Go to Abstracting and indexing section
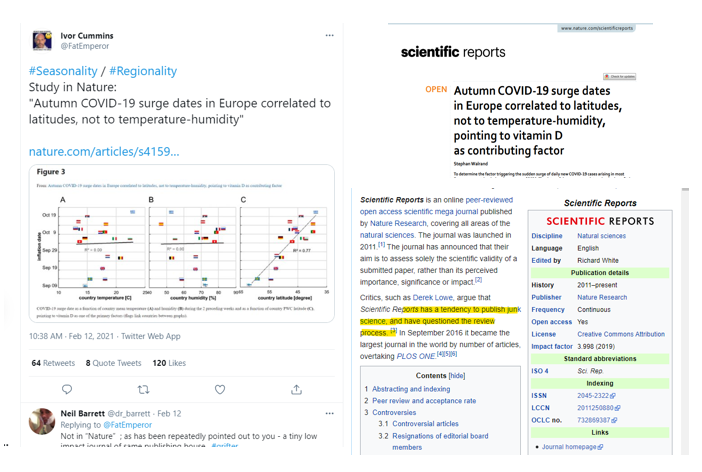The width and height of the screenshot is (702, 472). point(411,389)
